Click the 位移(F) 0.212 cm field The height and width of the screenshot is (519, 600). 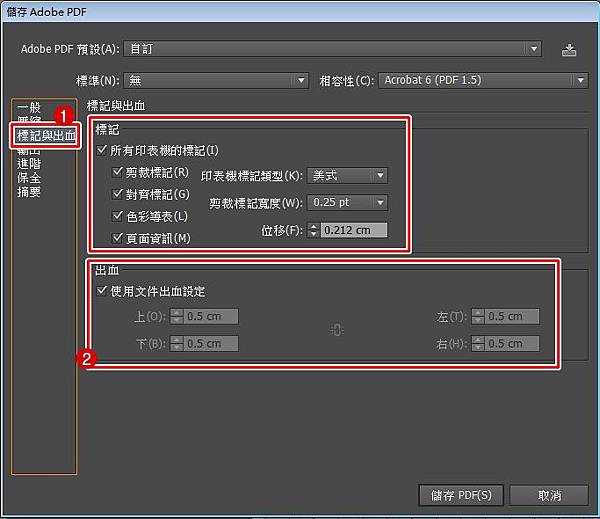coord(354,230)
